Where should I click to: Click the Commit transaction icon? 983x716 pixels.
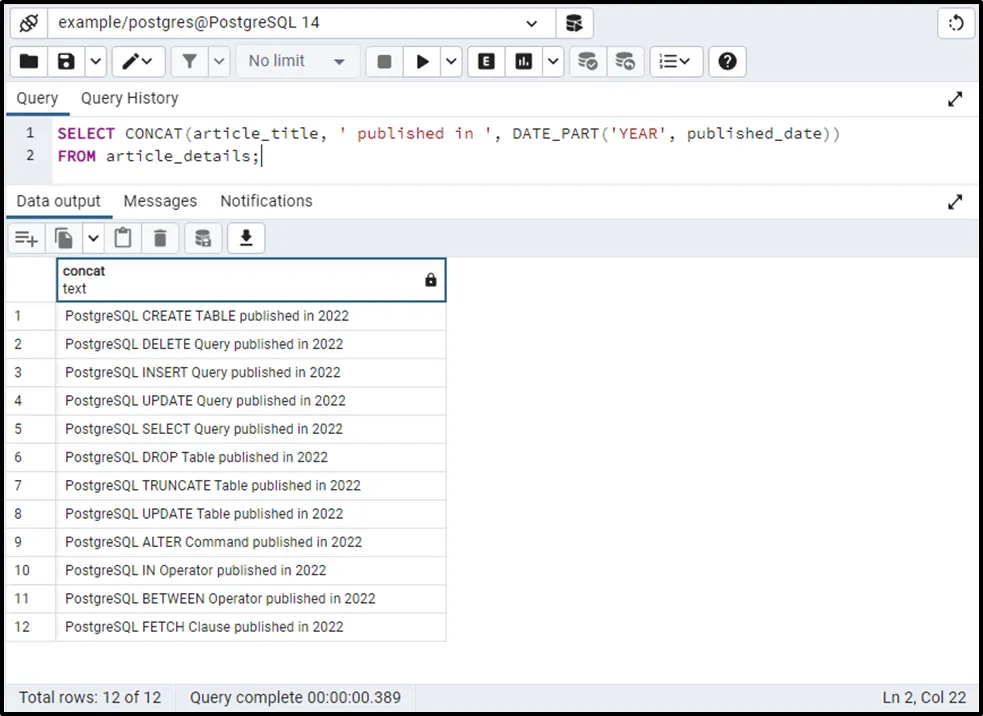[x=588, y=62]
